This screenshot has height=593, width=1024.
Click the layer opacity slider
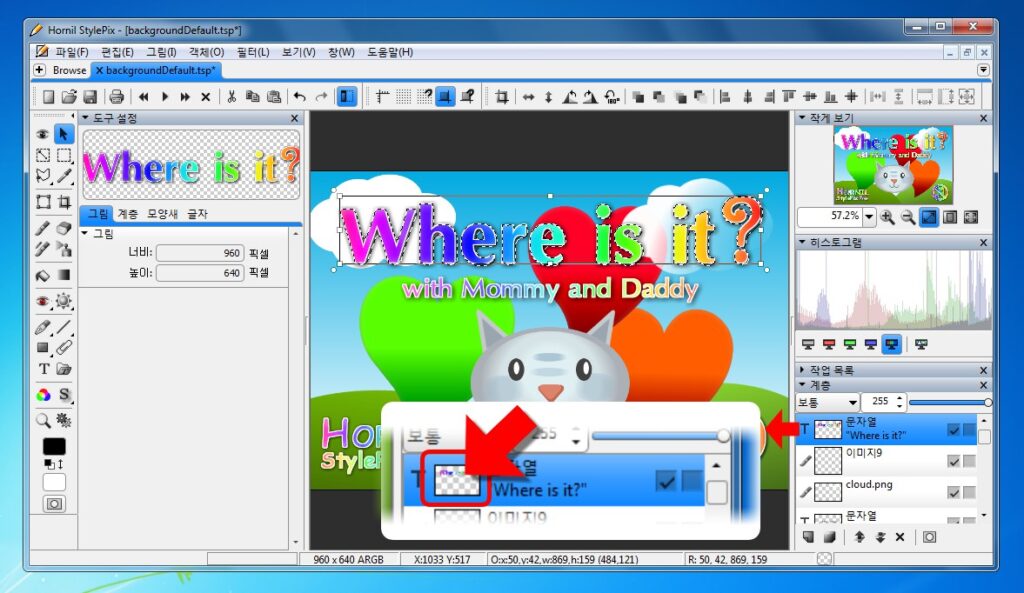pyautogui.click(x=950, y=402)
